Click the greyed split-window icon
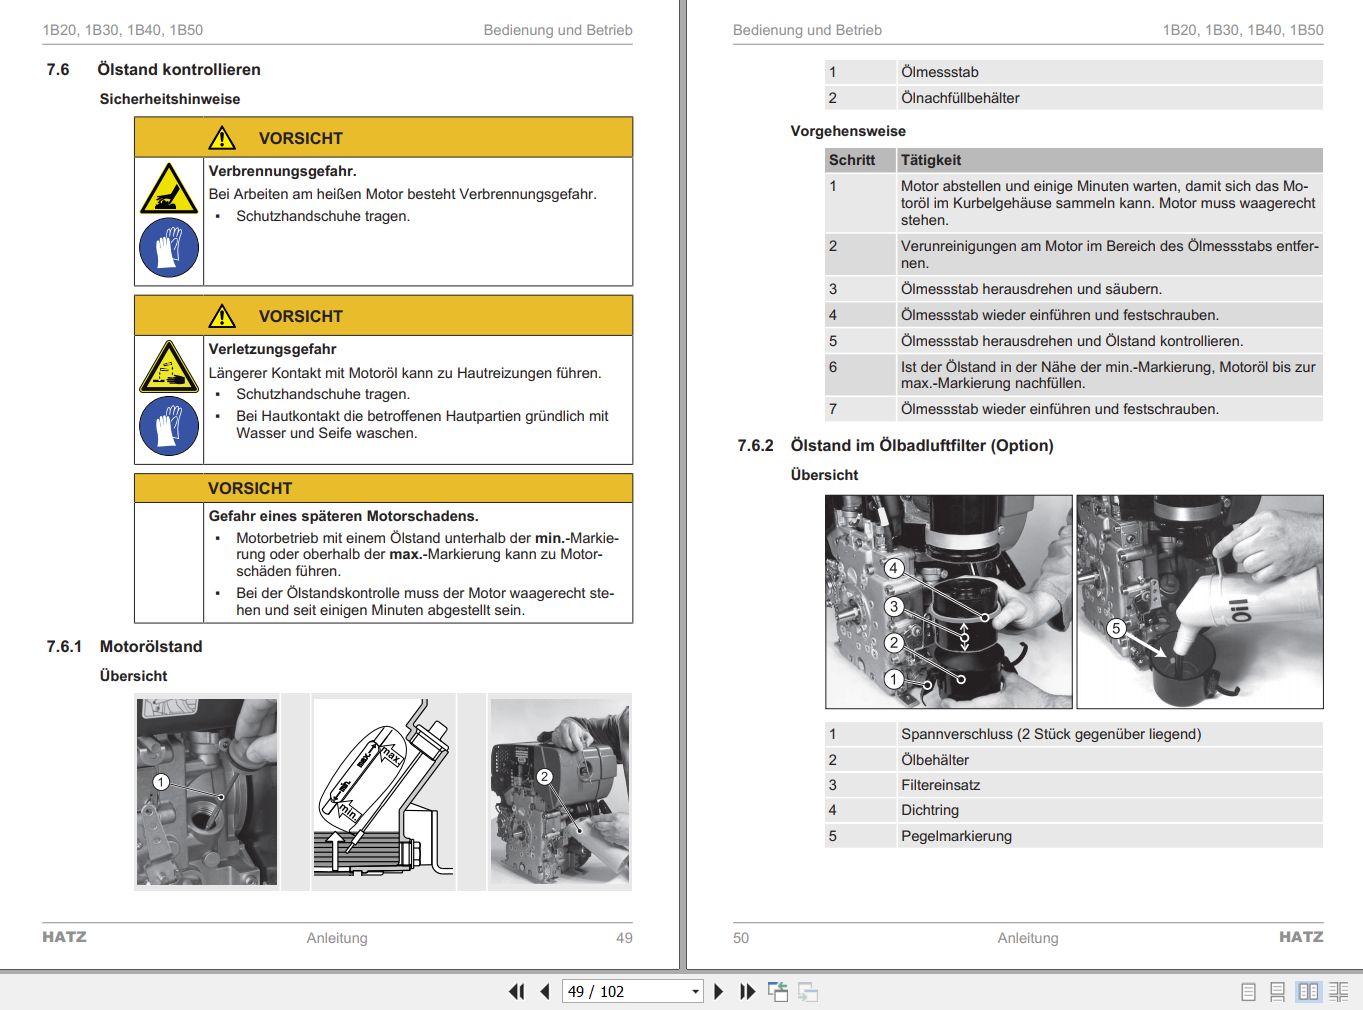1363x1010 pixels. coord(807,991)
